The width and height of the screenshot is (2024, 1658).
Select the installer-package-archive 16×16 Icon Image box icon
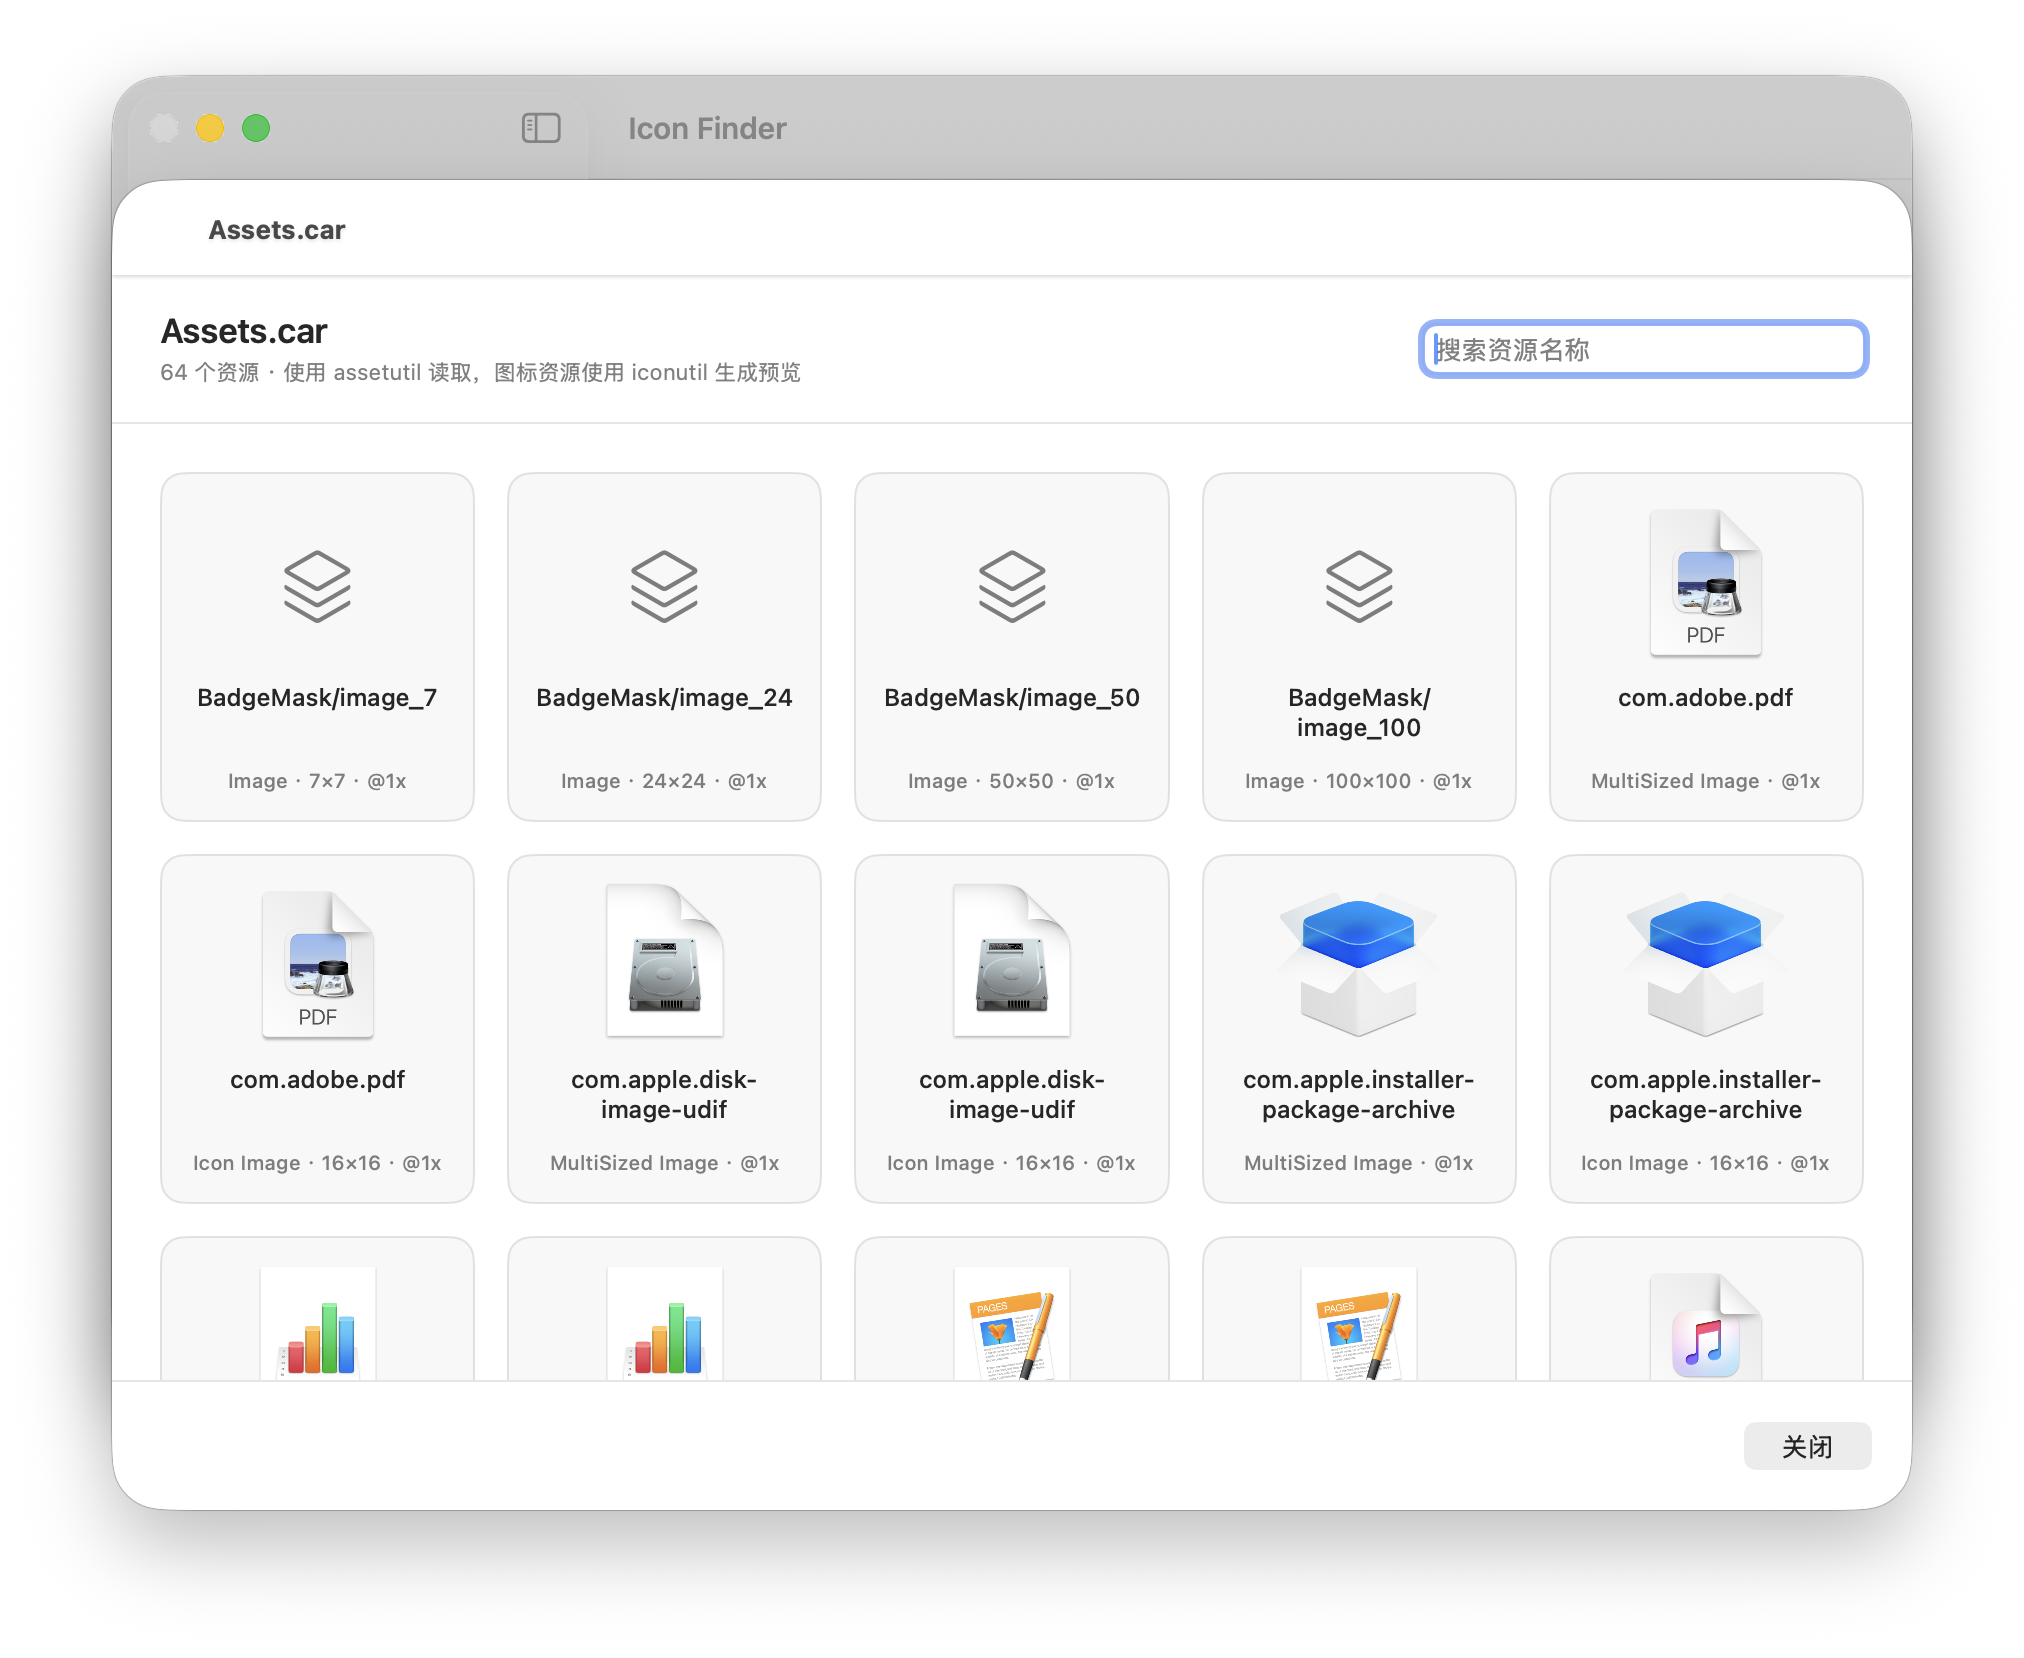click(1705, 965)
